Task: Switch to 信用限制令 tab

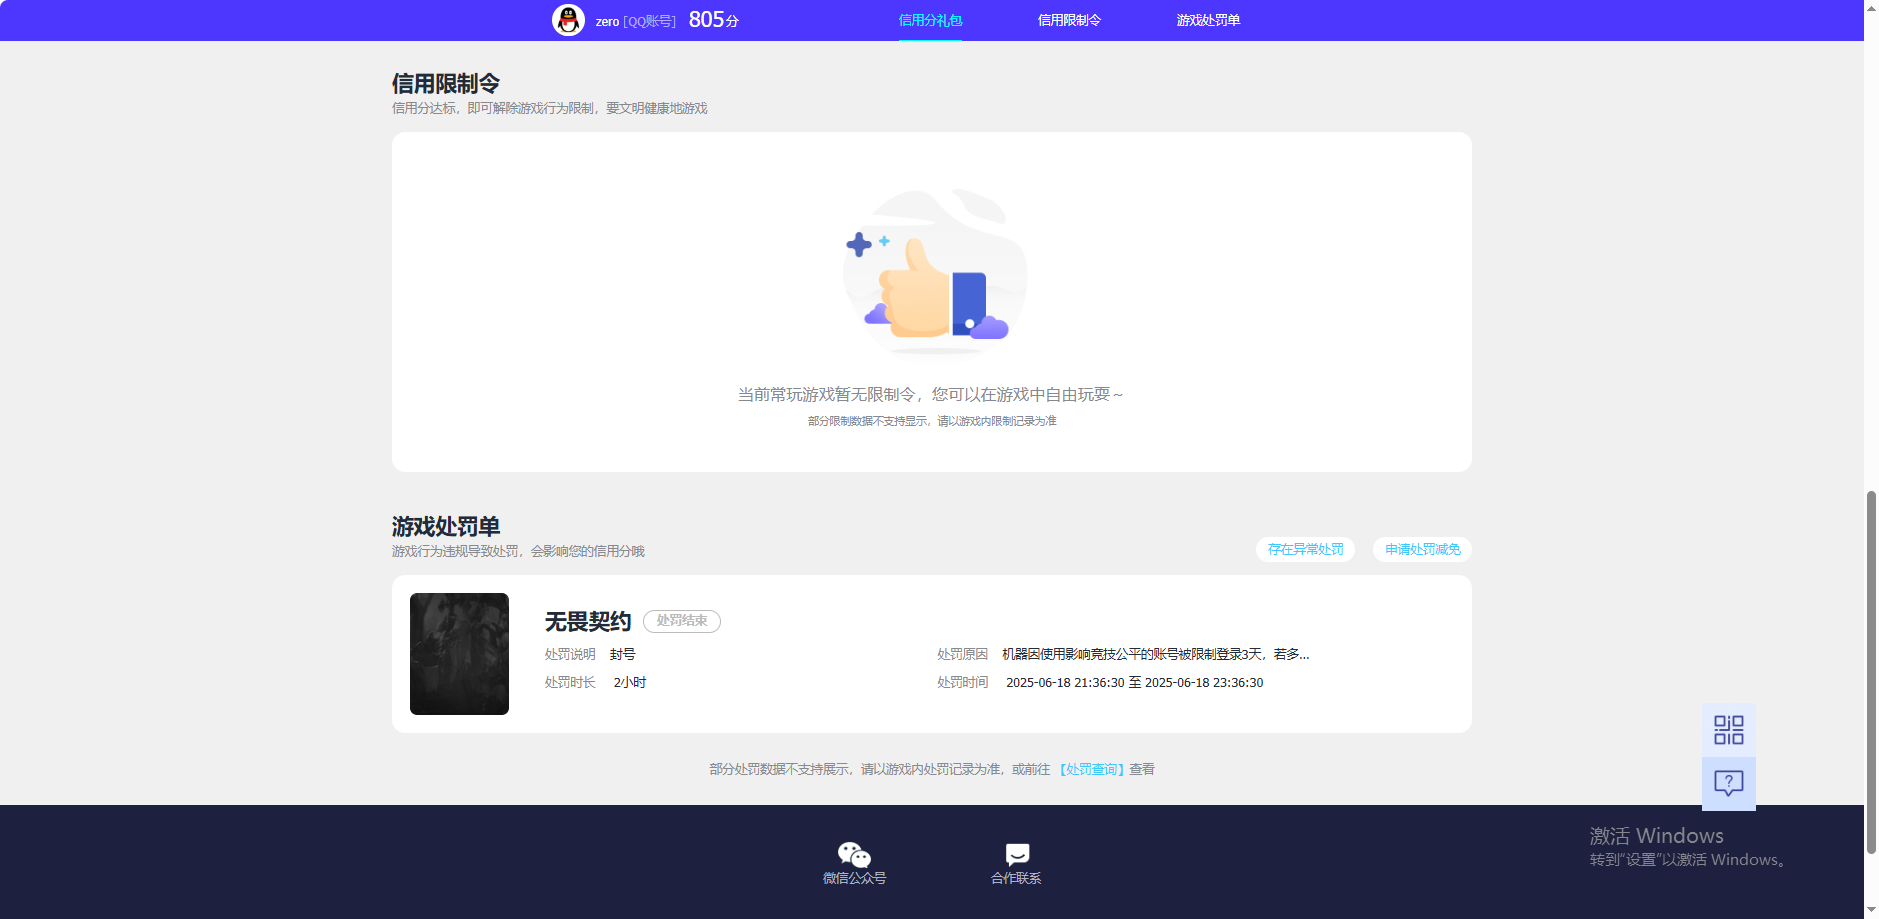Action: coord(1069,20)
